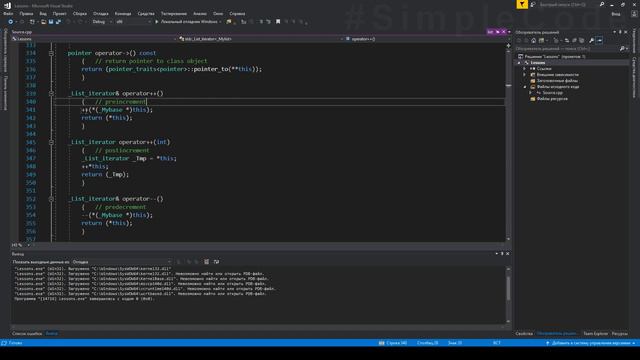Screen dimensions: 640x360
Task: Open the Lessons scope dropdown in navigation bar
Action: (94, 39)
